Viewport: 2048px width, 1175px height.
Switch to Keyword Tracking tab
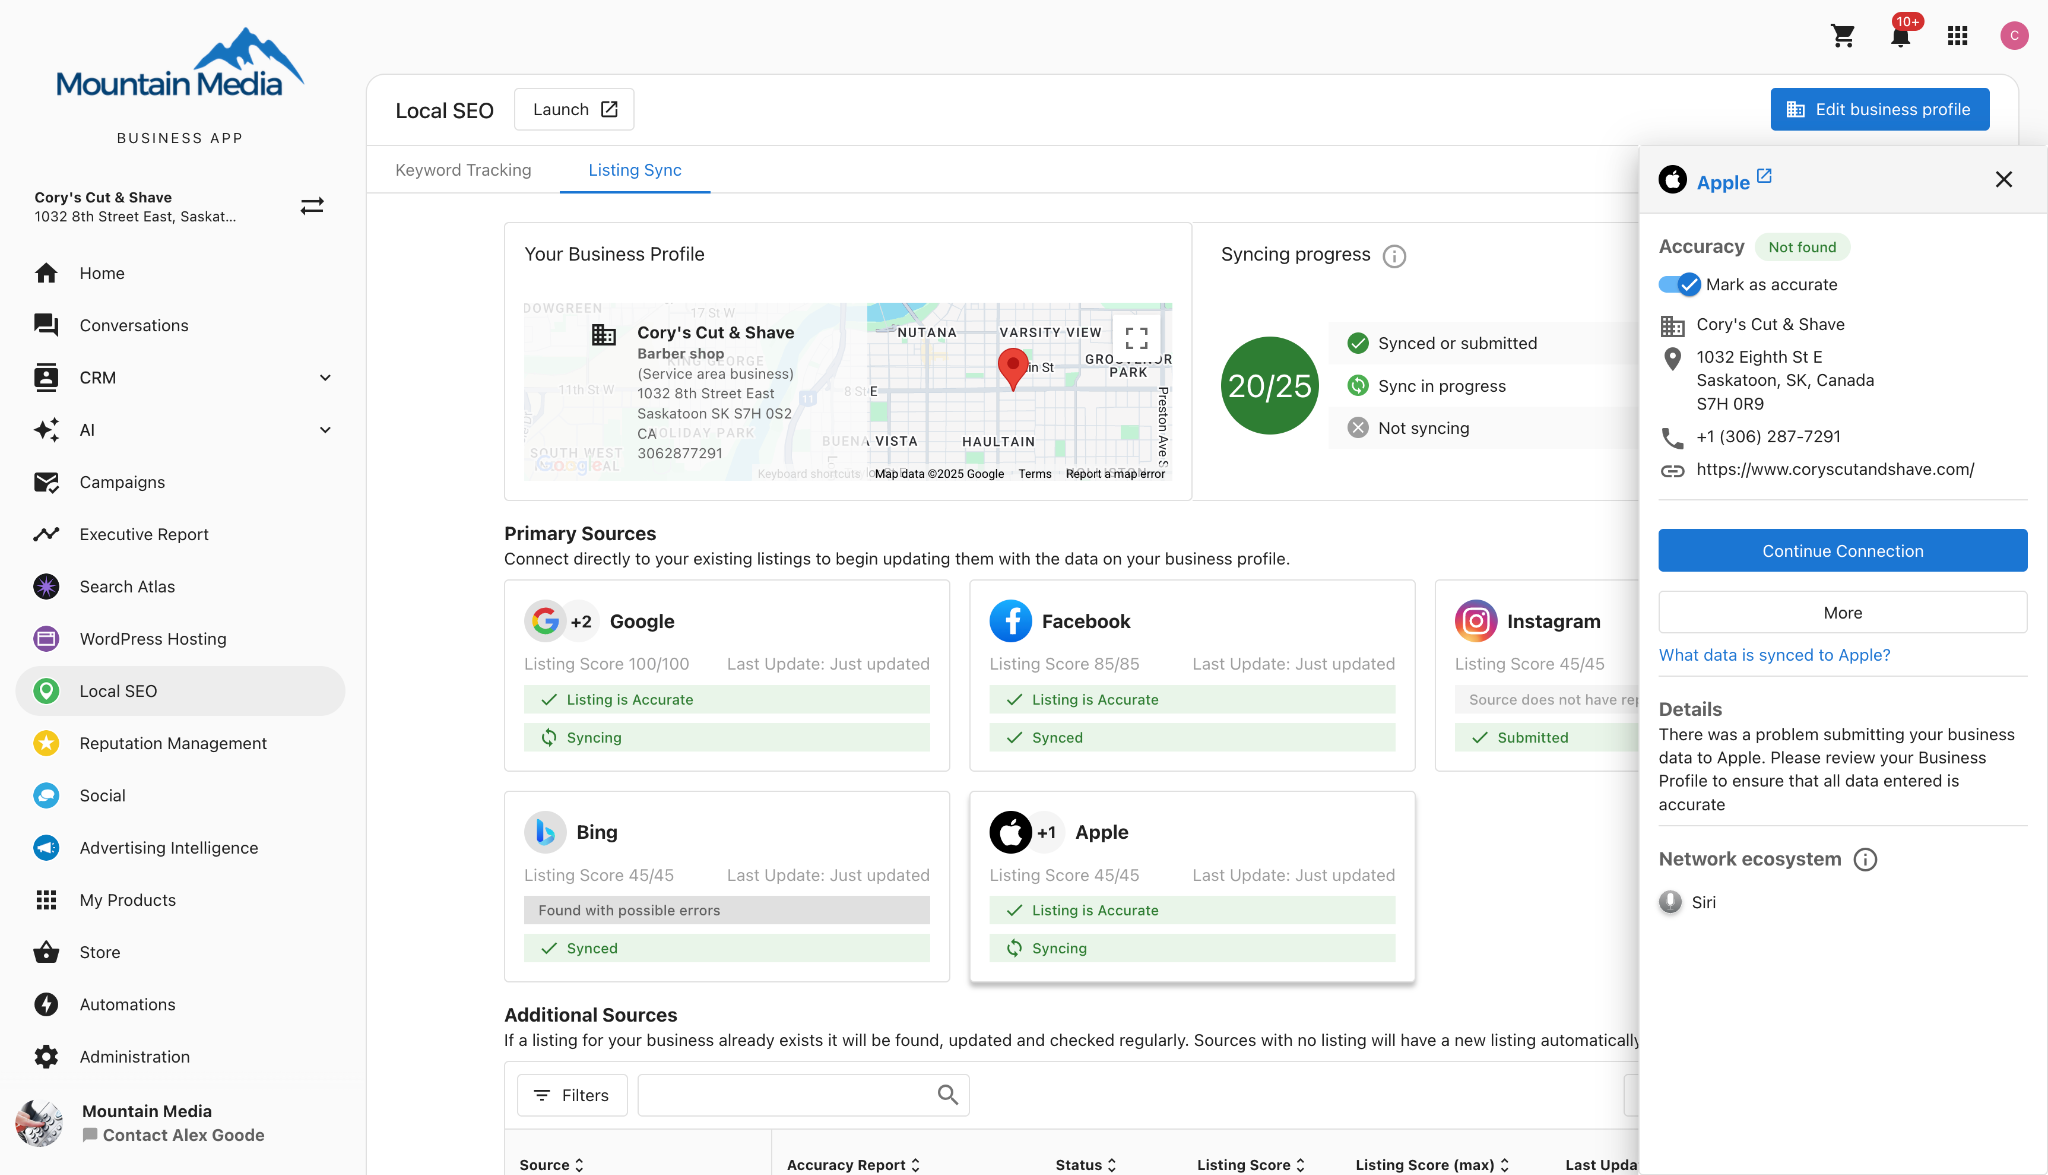tap(463, 170)
